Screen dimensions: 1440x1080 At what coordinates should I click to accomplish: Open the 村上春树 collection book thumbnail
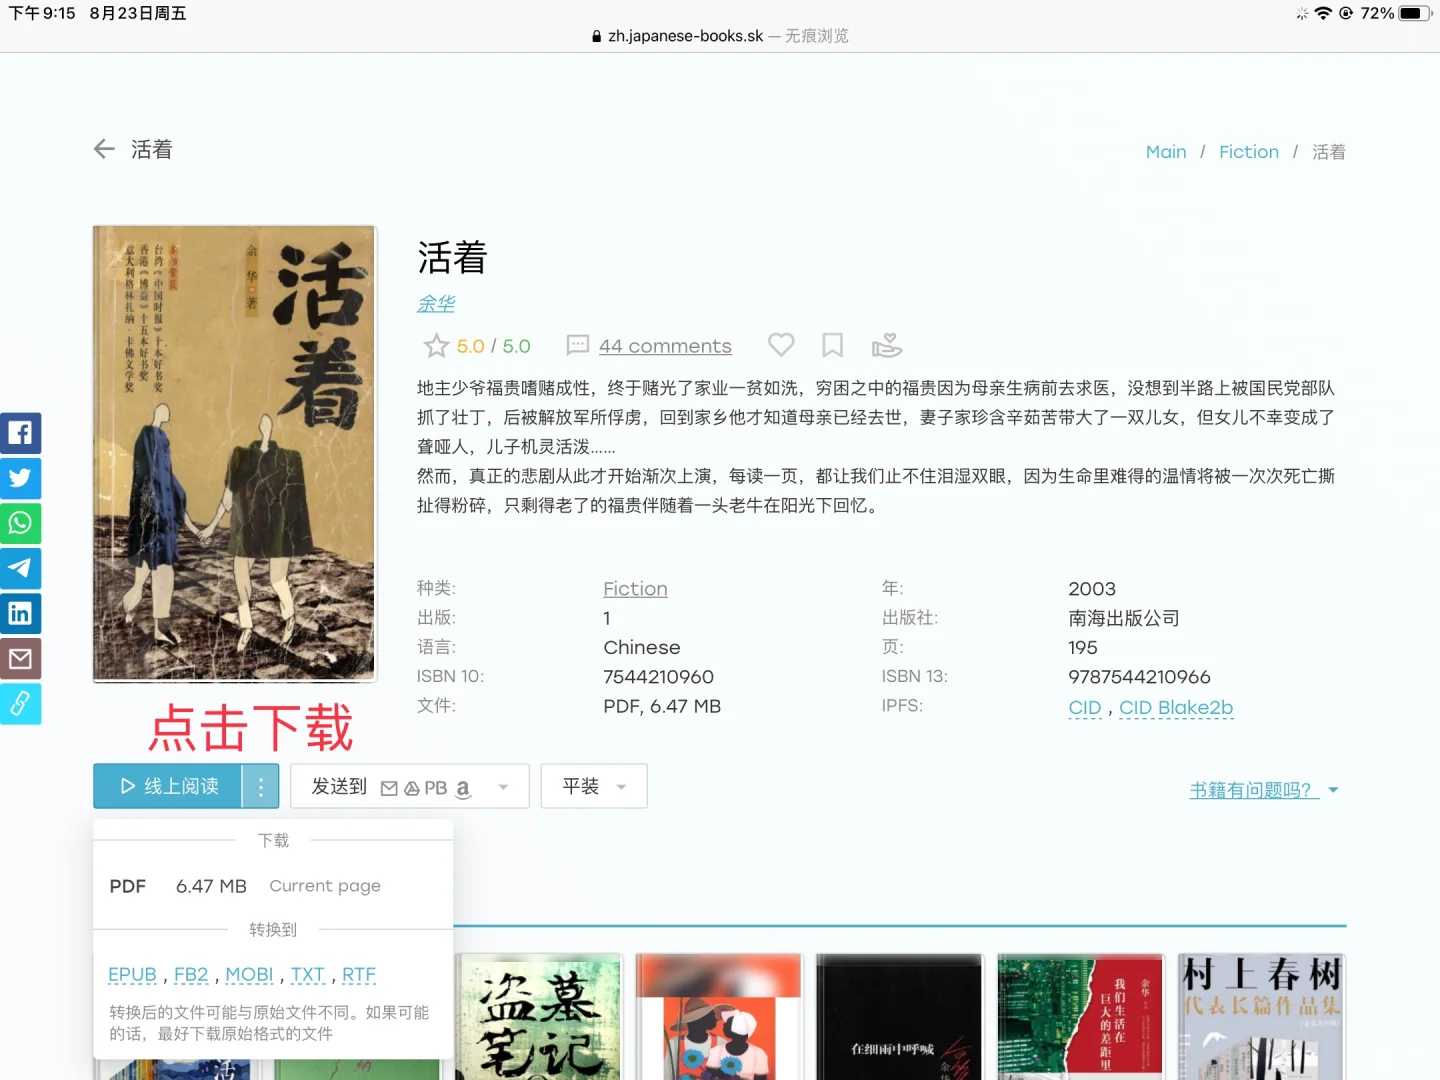(x=1261, y=1017)
